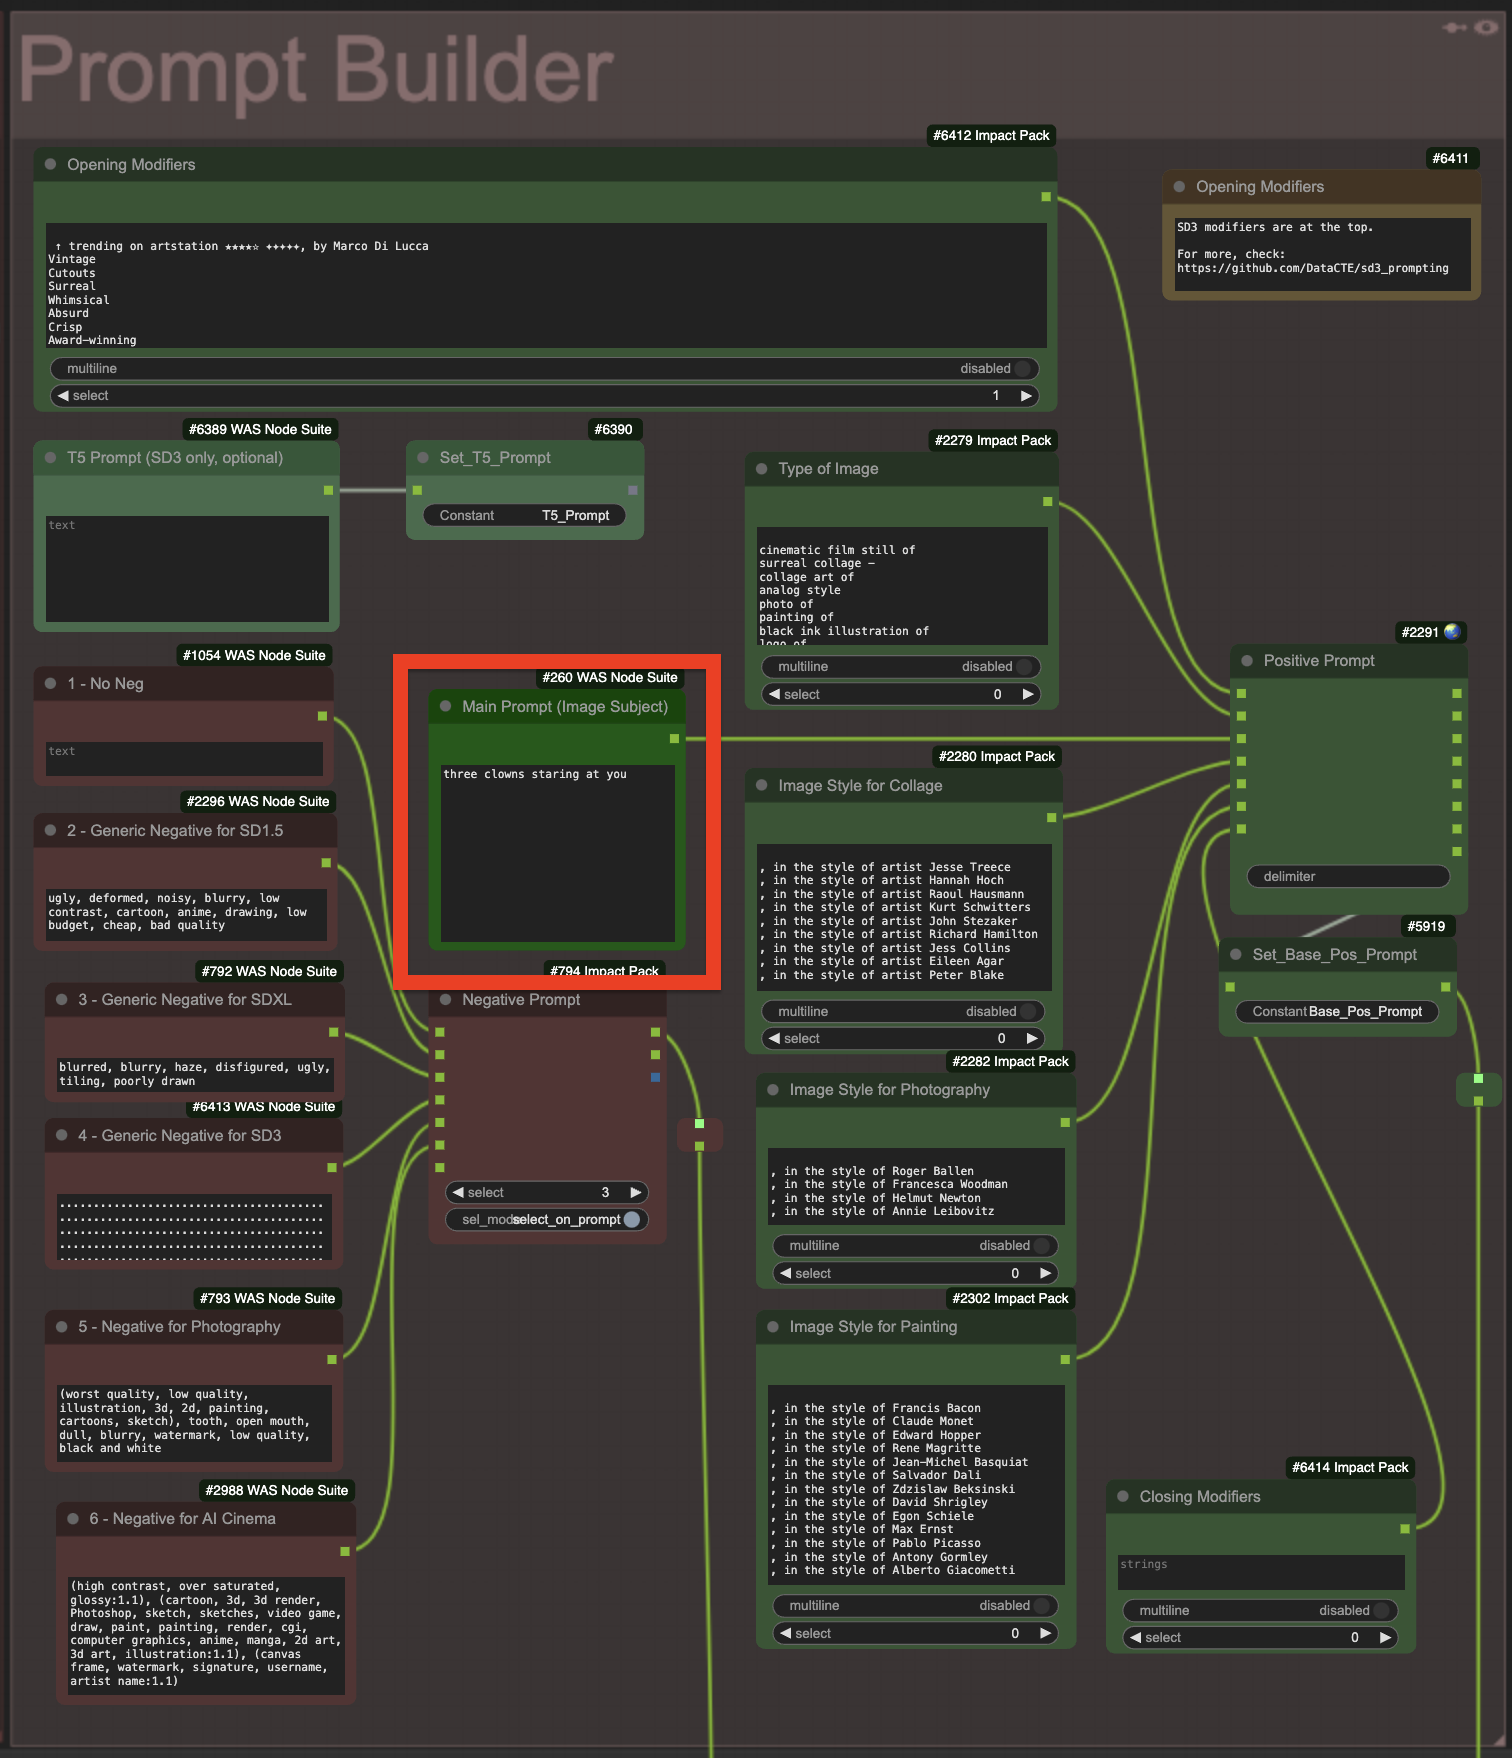The image size is (1512, 1758).
Task: Click the collapse dot on Image Style for Painting
Action: [x=773, y=1327]
